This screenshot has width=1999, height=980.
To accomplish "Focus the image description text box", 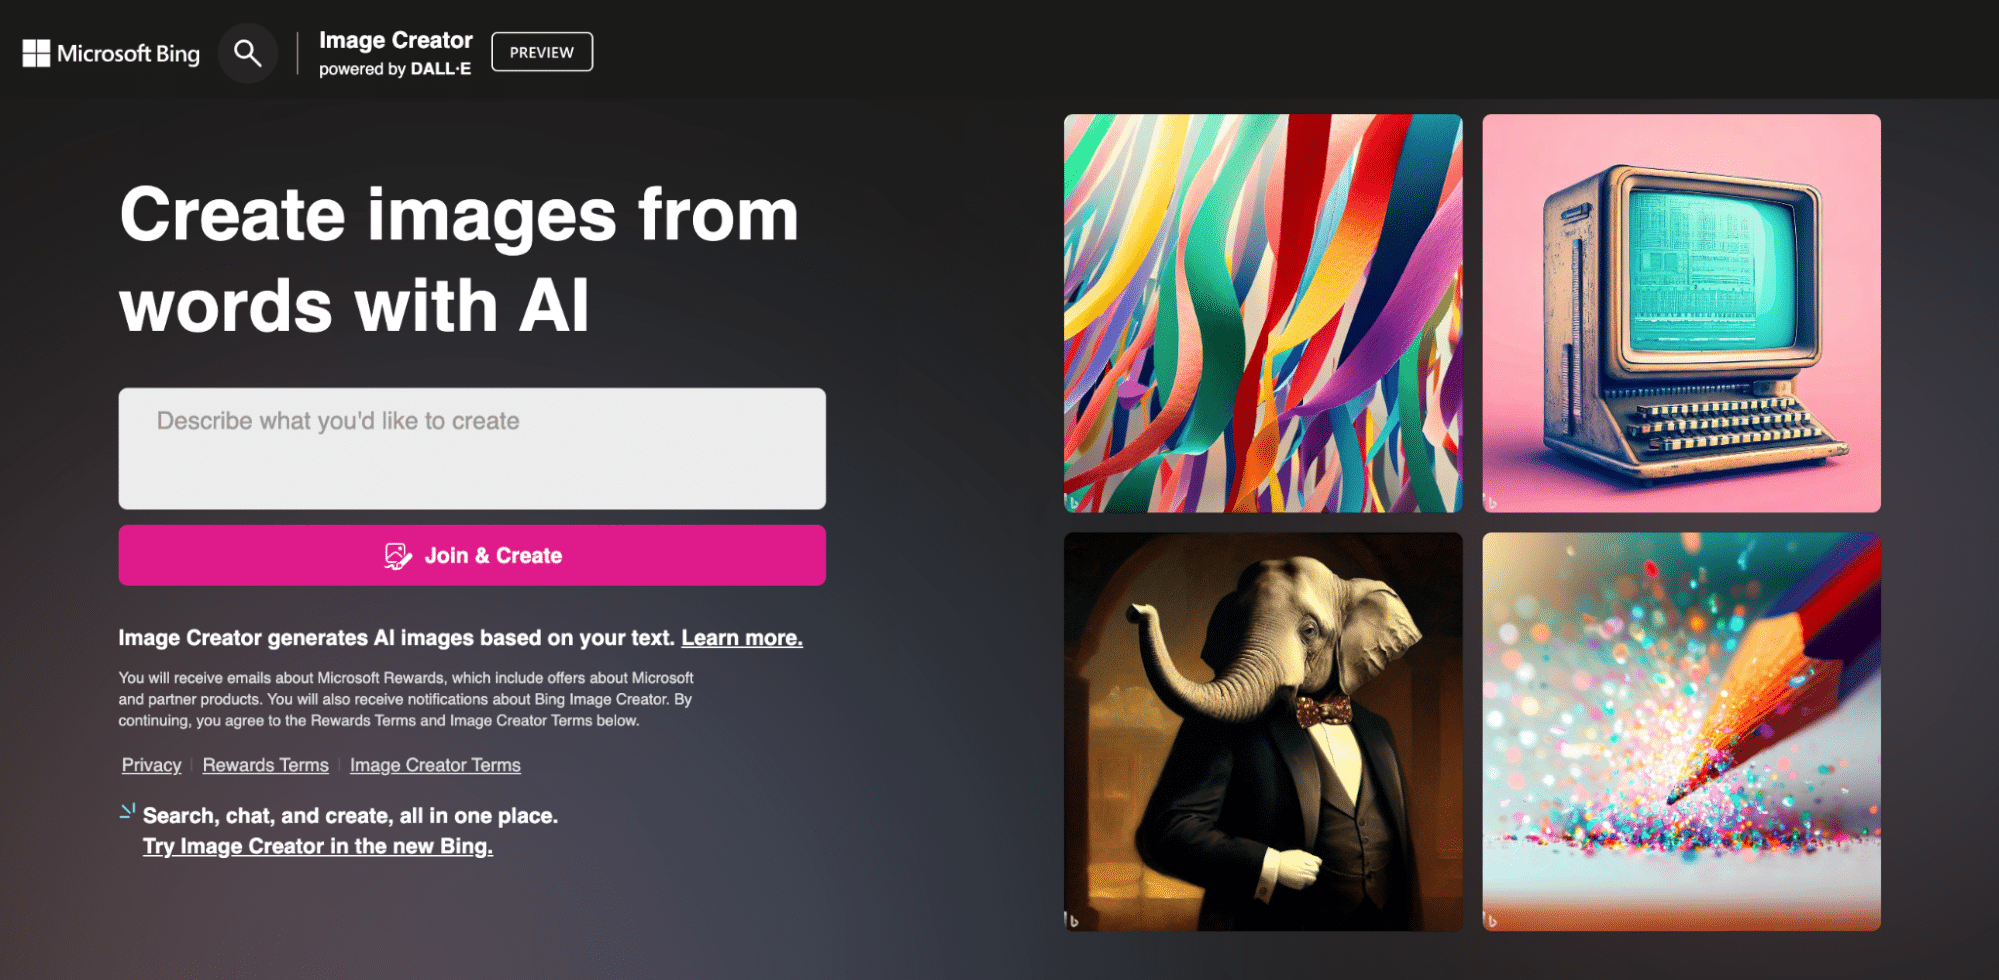I will coord(472,448).
